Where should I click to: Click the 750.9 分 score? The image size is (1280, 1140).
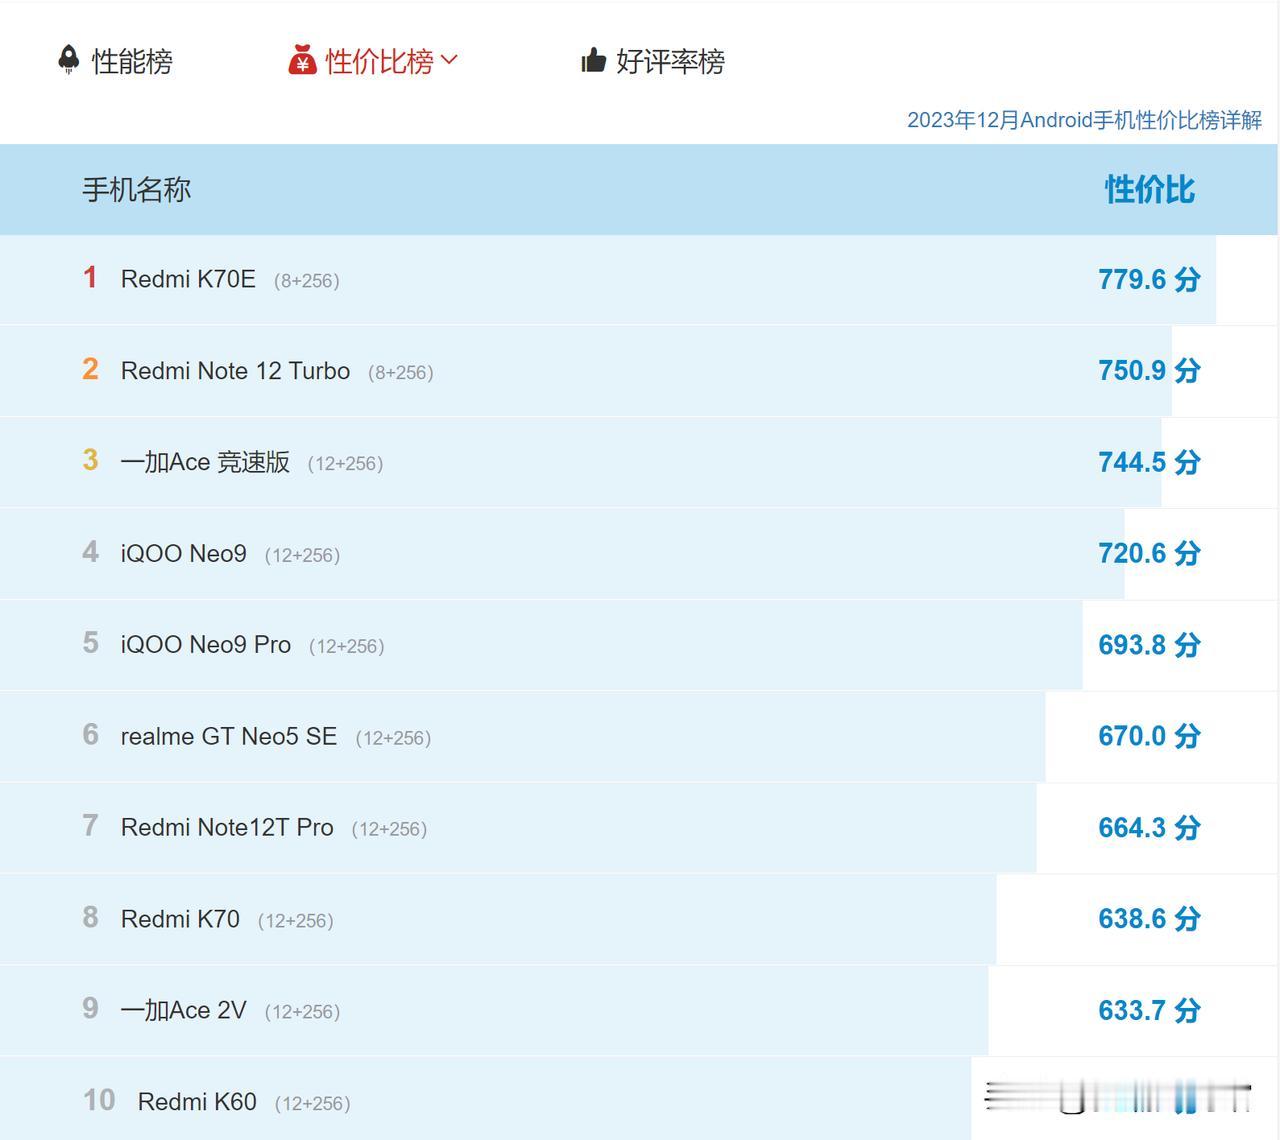(1149, 370)
